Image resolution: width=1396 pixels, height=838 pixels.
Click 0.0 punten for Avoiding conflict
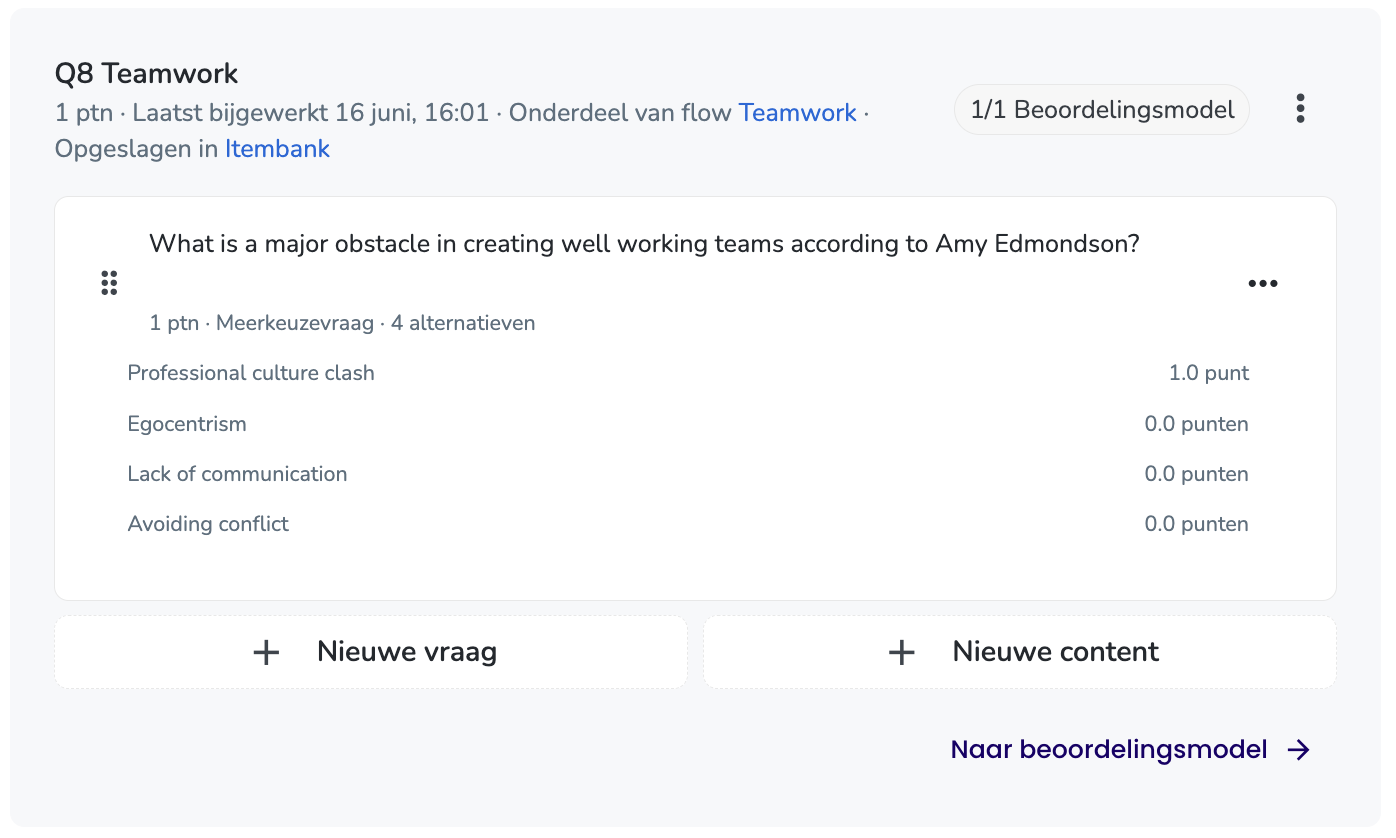1197,524
